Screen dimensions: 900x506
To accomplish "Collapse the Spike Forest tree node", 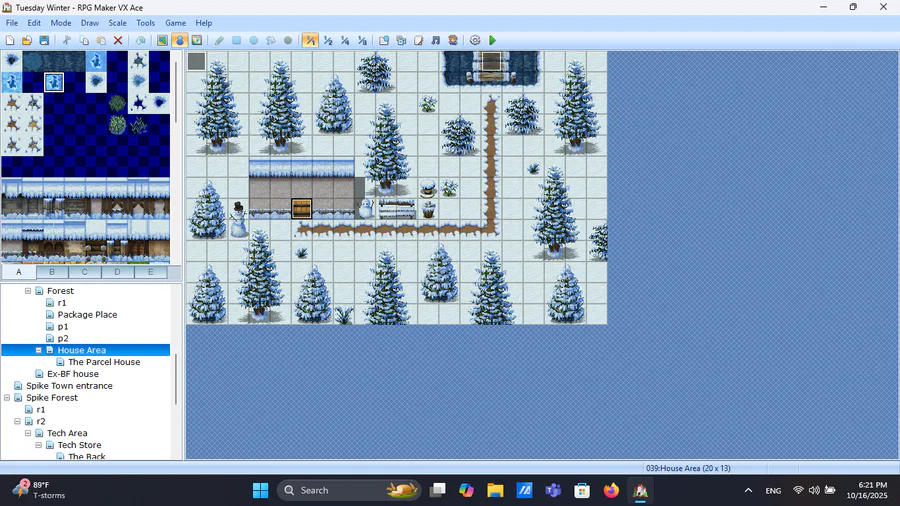I will pyautogui.click(x=7, y=398).
